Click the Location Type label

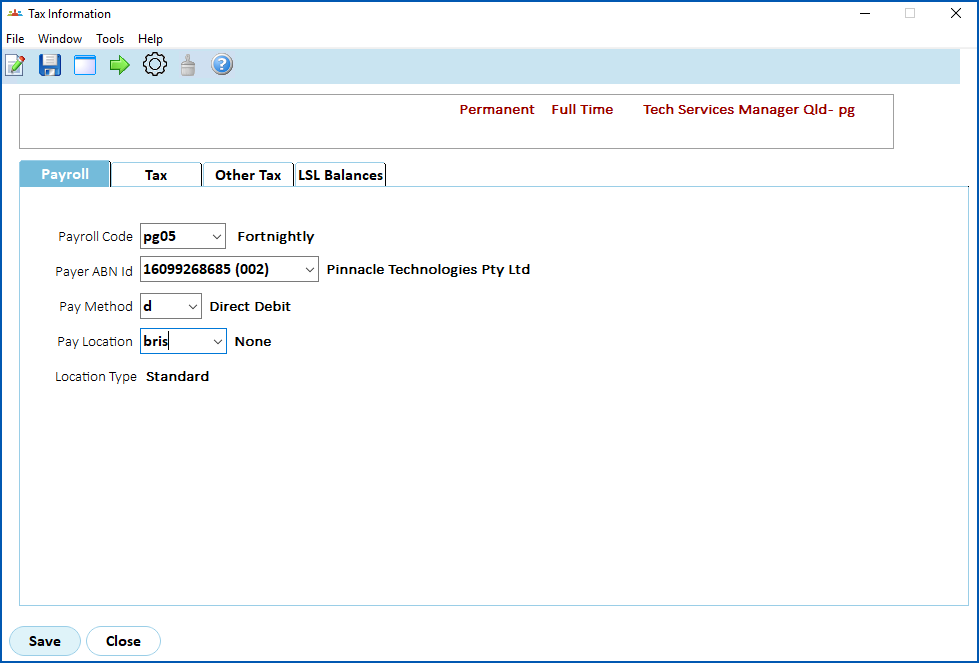tap(96, 376)
